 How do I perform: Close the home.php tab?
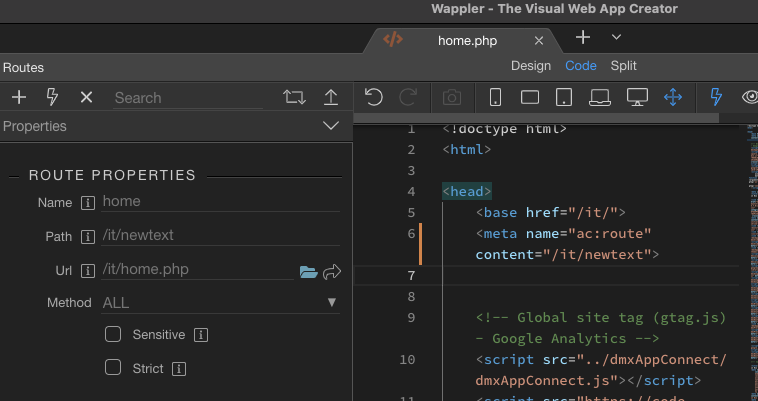539,41
